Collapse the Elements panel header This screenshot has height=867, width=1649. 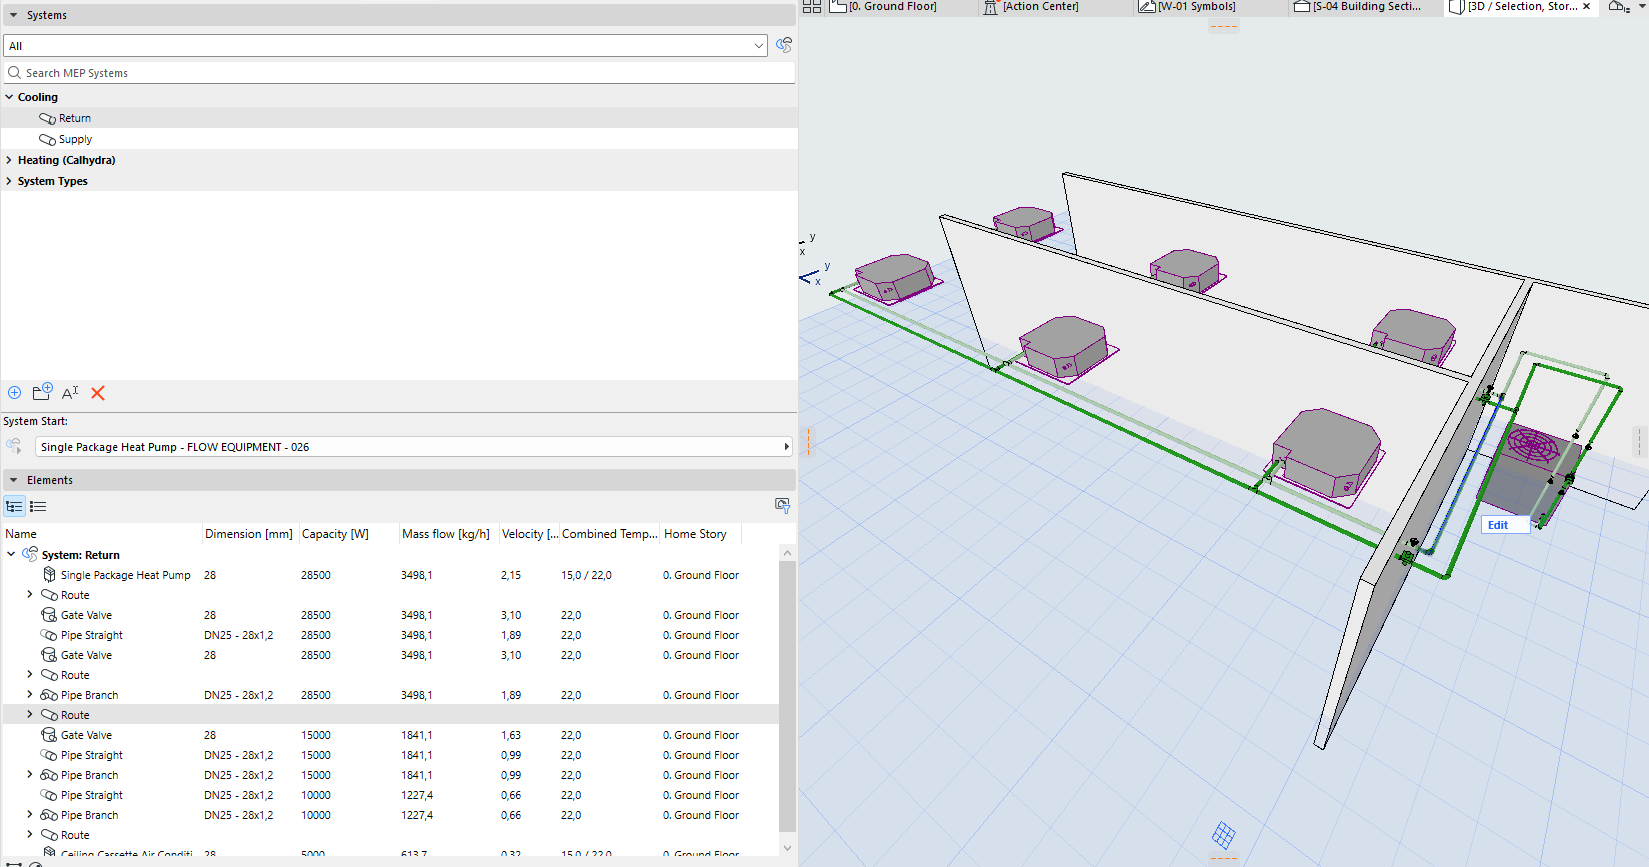click(13, 480)
